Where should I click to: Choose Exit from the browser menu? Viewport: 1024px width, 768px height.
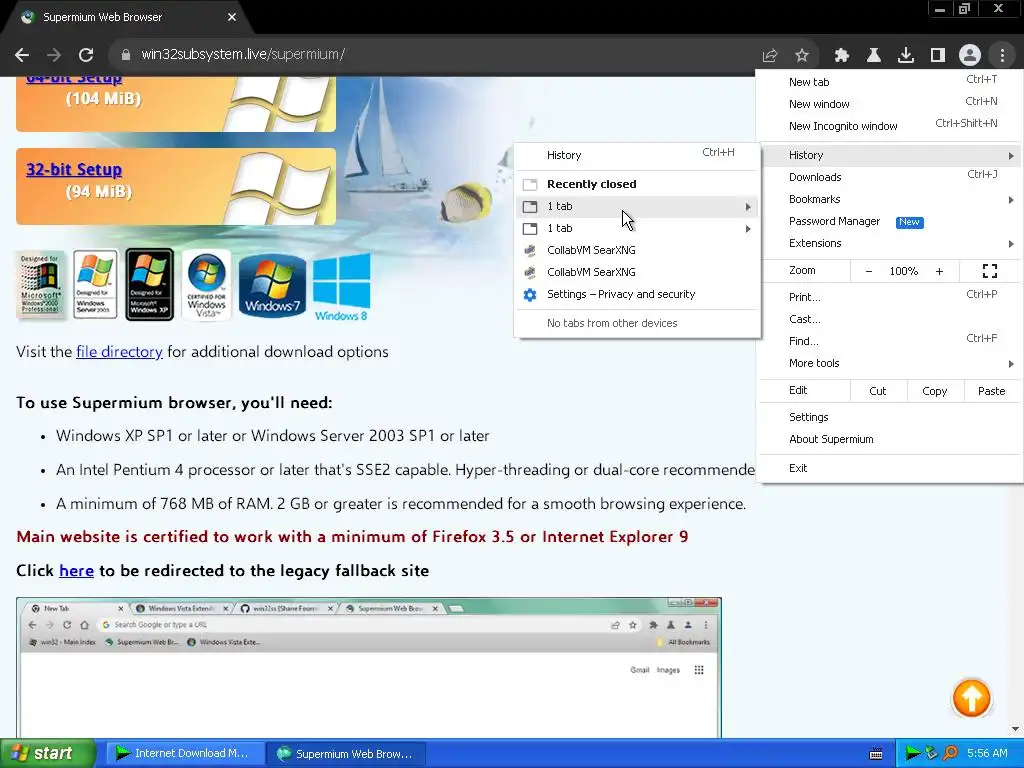coord(890,468)
